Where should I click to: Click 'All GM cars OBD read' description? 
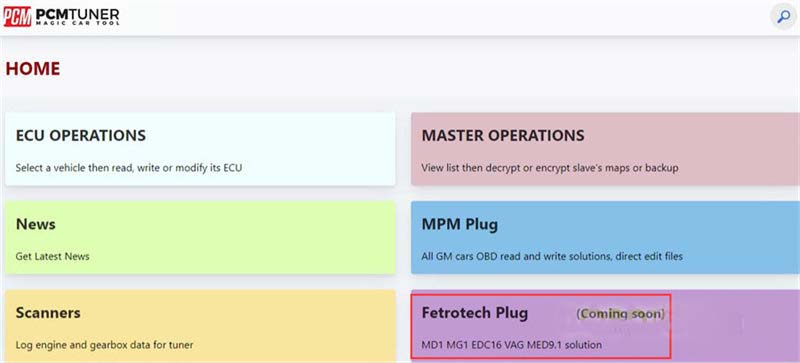552,256
